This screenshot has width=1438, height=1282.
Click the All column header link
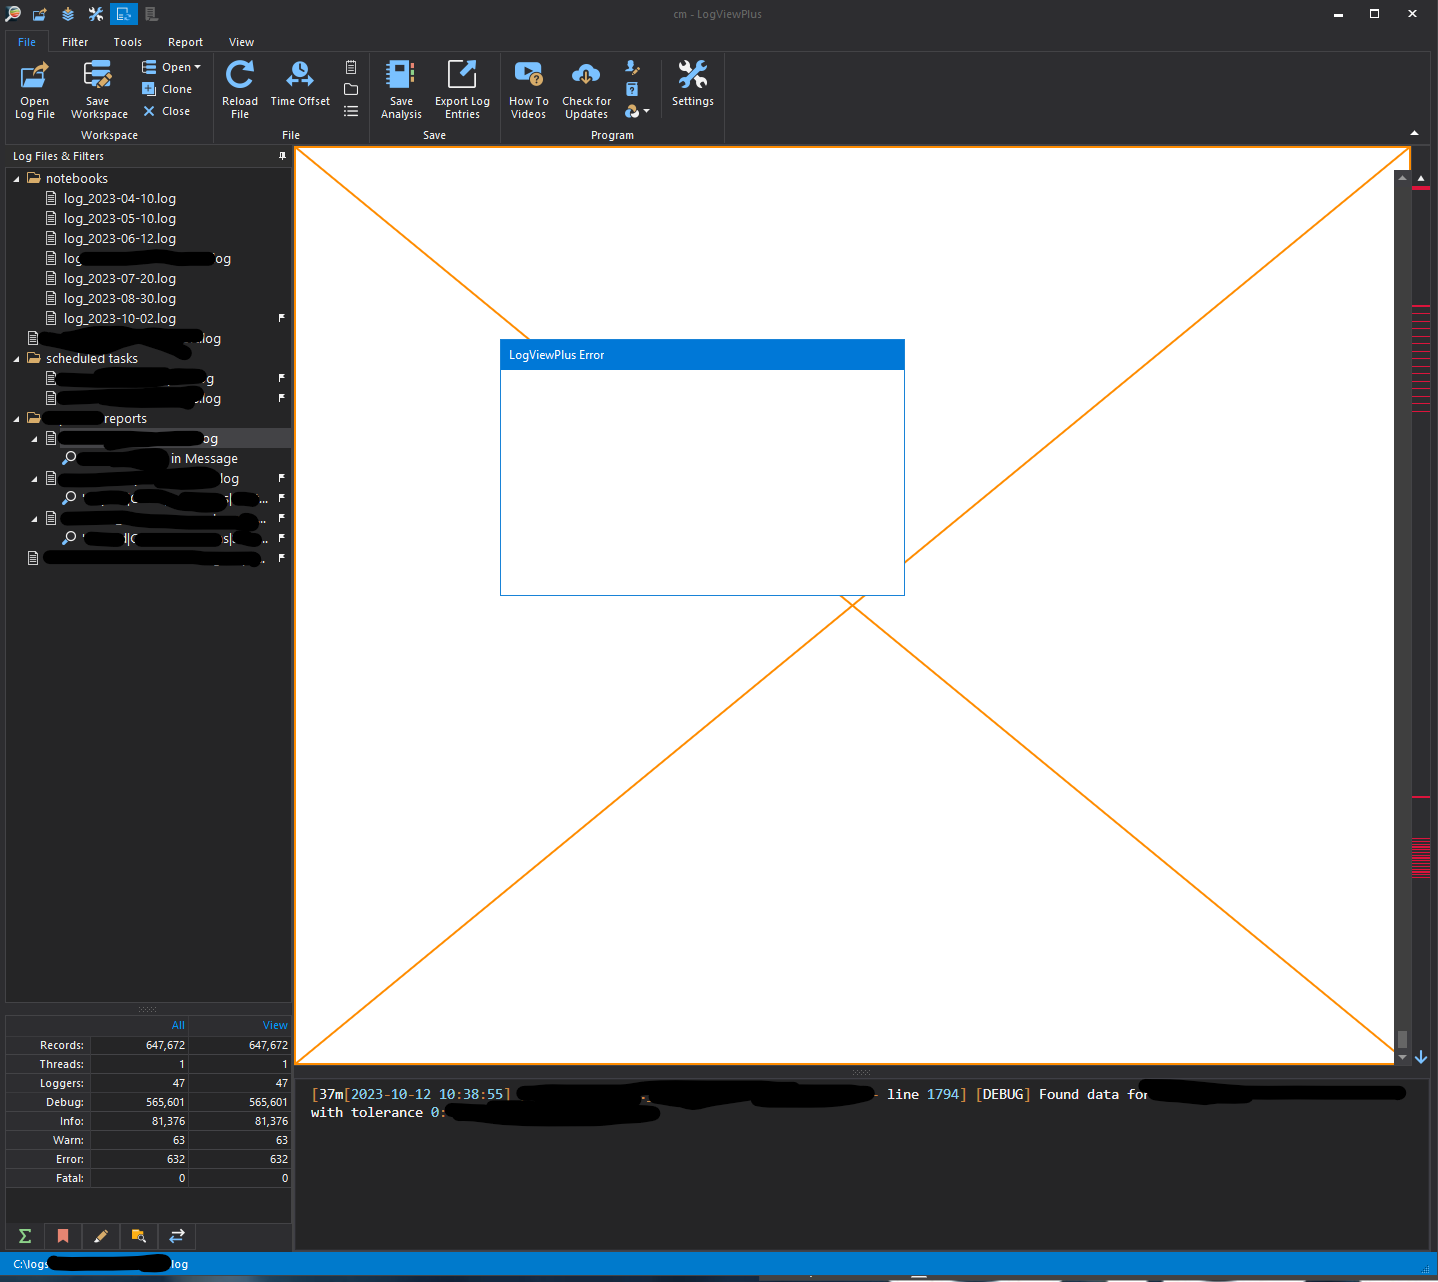click(x=178, y=1025)
